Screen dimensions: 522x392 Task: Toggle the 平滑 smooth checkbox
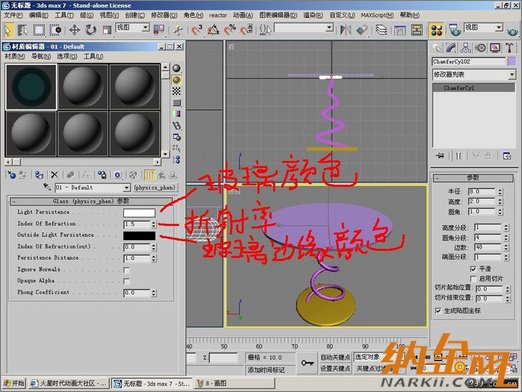tap(473, 269)
